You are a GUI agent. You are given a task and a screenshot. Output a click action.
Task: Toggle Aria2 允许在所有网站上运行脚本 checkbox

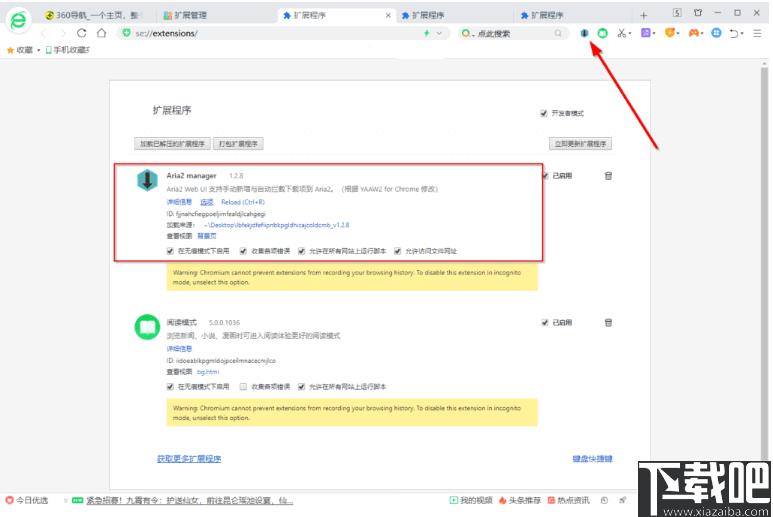point(301,251)
